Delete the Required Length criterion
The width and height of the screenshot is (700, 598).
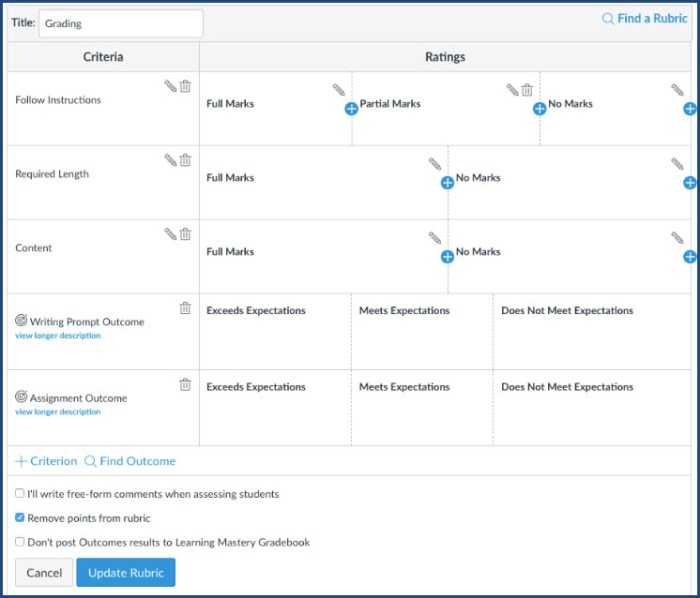coord(185,160)
